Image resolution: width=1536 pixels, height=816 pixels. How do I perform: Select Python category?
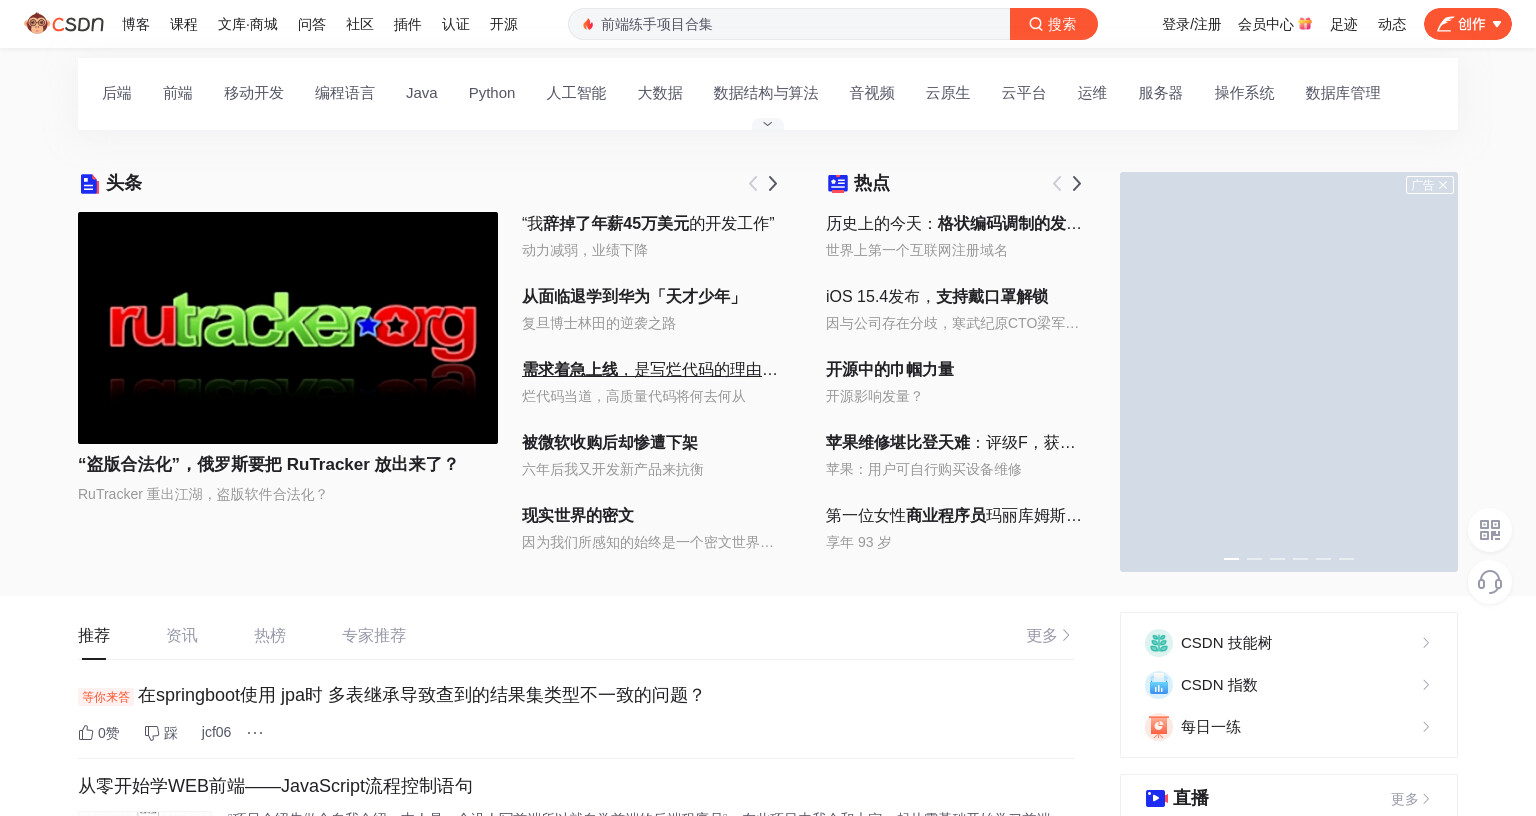[492, 93]
